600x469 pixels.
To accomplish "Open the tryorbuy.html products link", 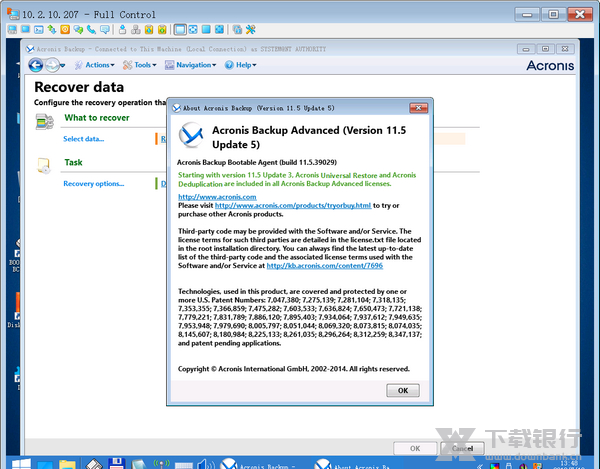I will coord(293,205).
